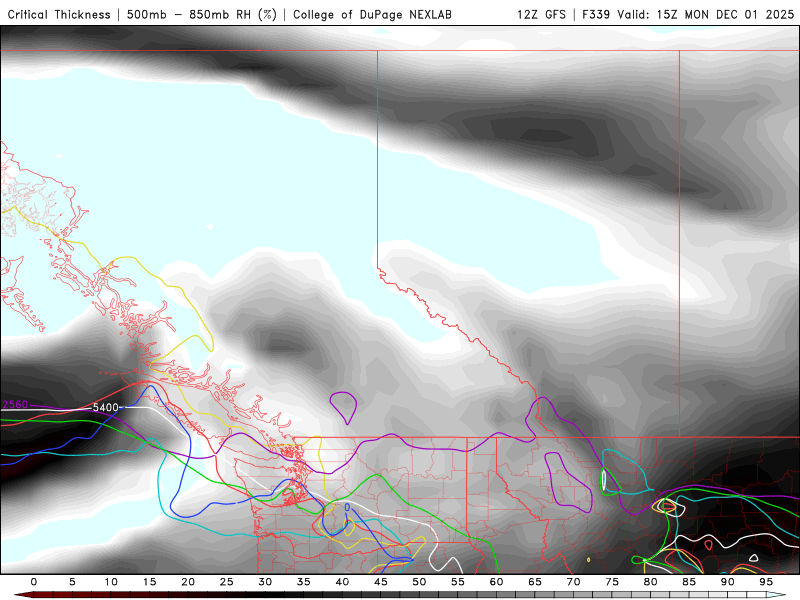Click the "500mb – 850mb RH (%)" header label
Image resolution: width=800 pixels, height=600 pixels.
202,14
